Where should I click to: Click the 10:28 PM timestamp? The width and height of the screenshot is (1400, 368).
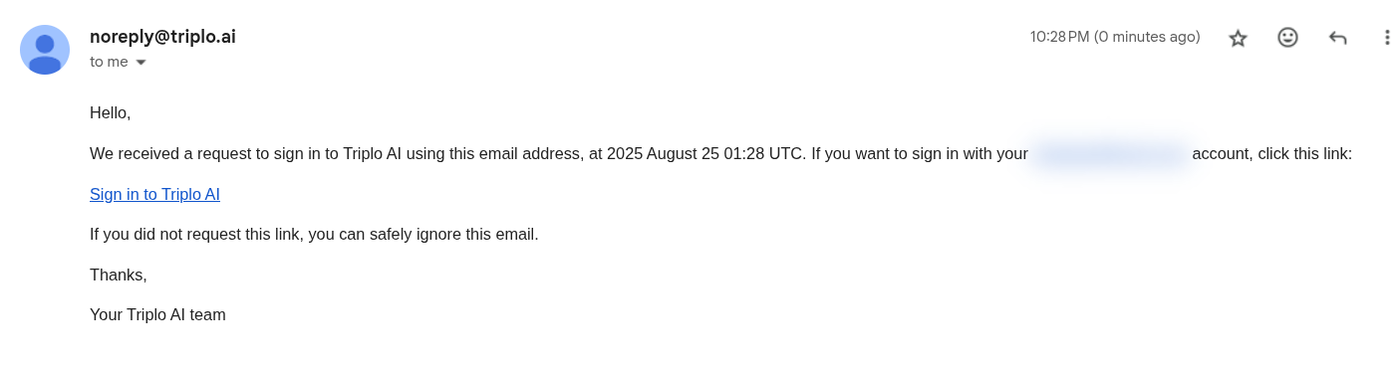(1059, 37)
